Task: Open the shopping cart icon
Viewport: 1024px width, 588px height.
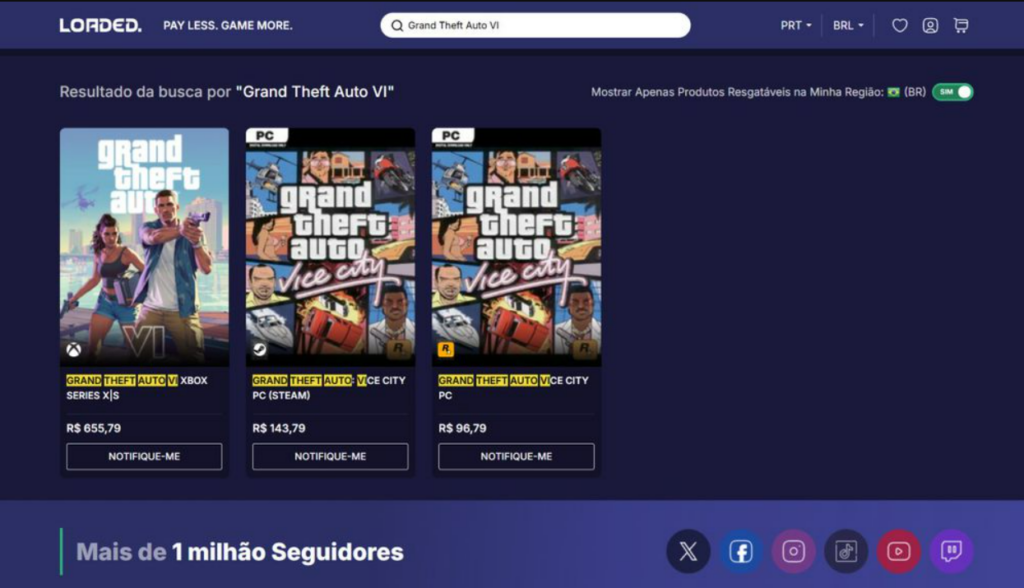Action: (961, 25)
